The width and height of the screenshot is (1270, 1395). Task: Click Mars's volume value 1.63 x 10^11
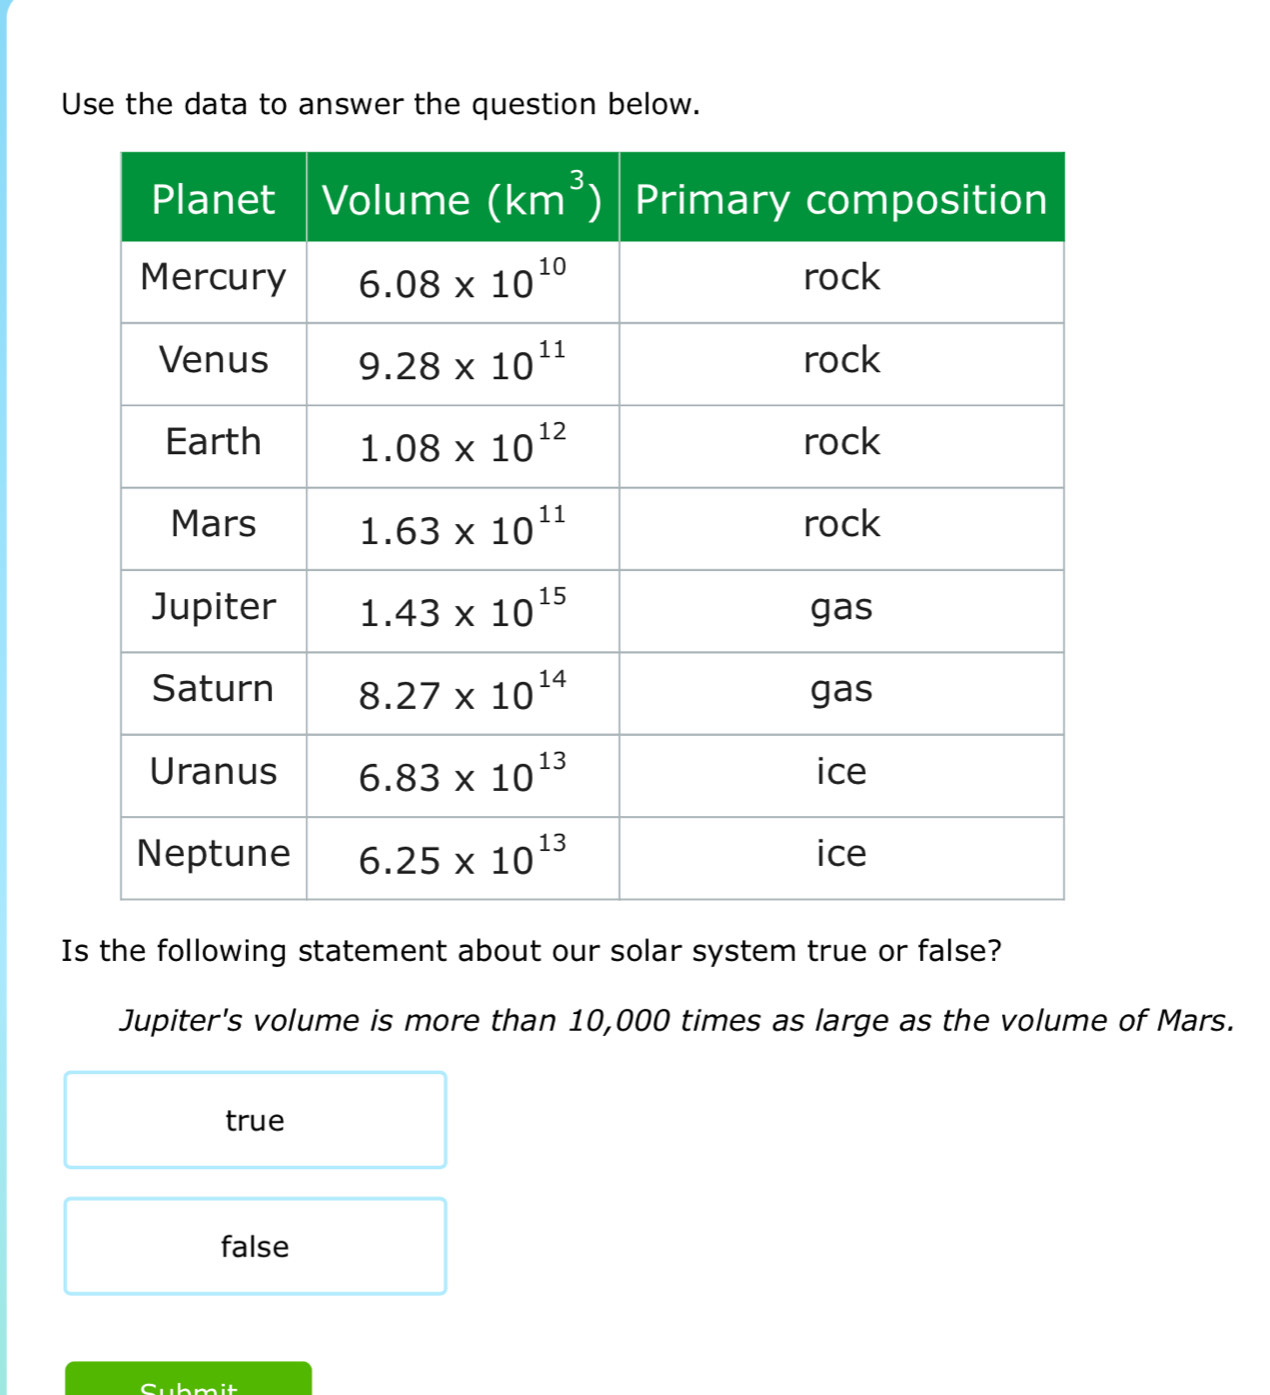[x=462, y=528]
